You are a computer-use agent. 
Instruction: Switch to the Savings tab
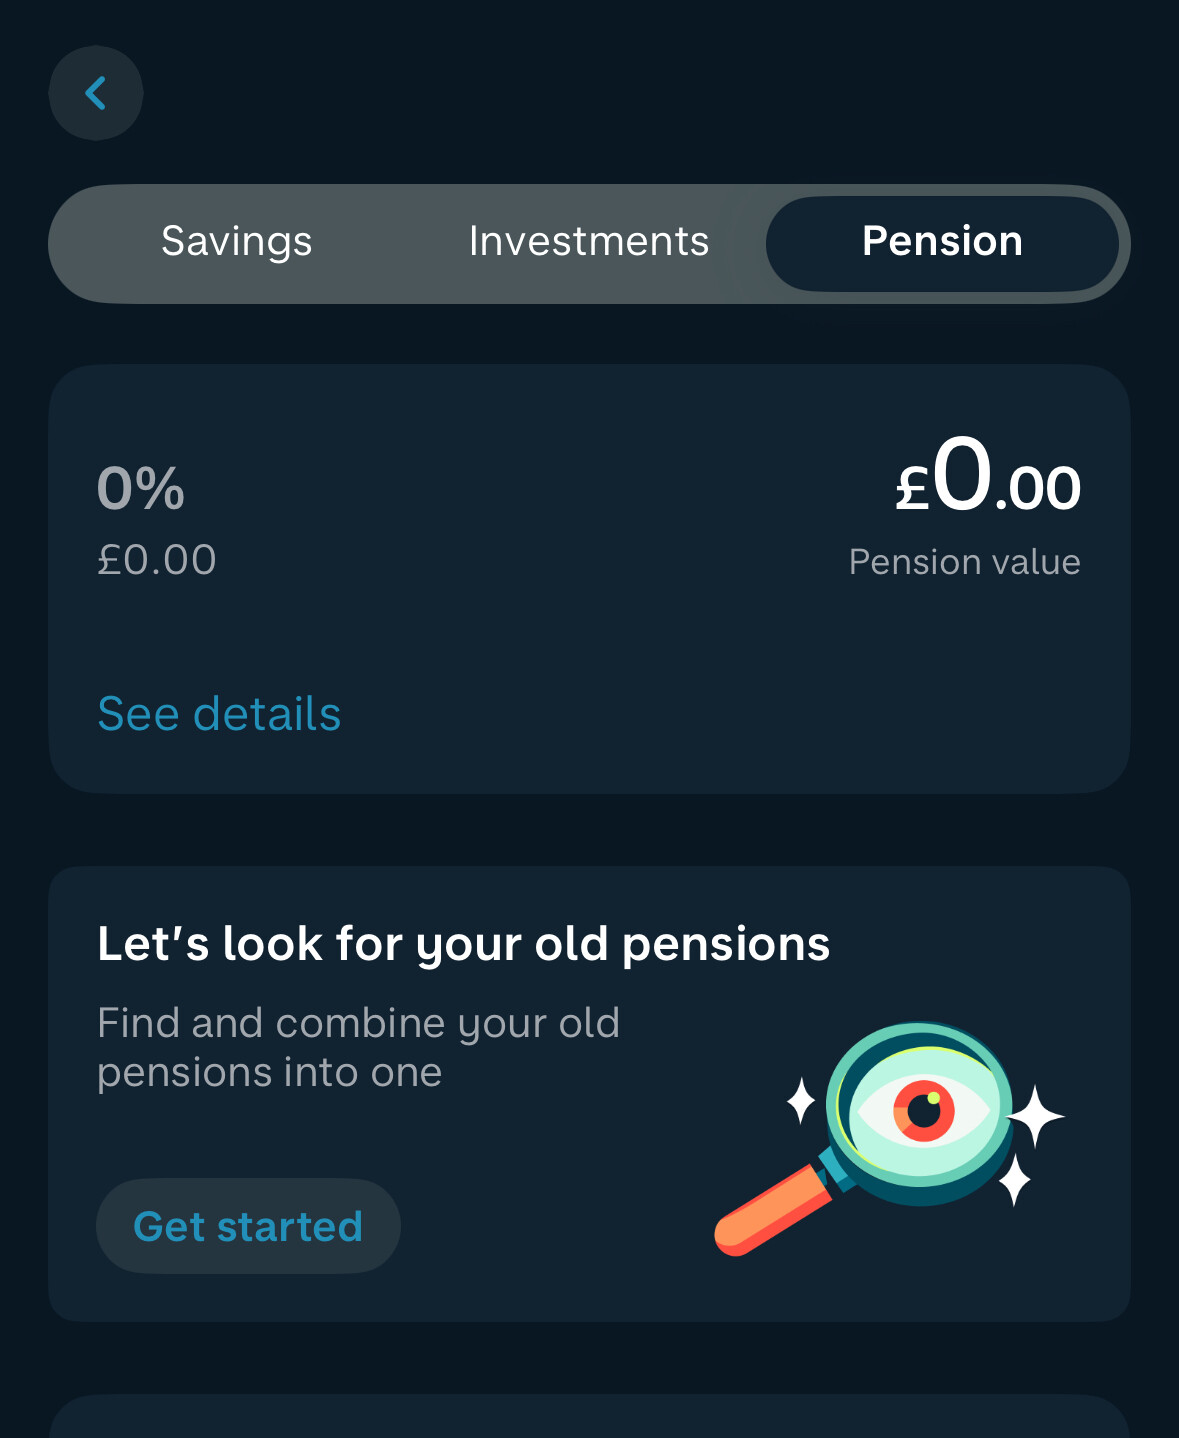[x=237, y=242]
